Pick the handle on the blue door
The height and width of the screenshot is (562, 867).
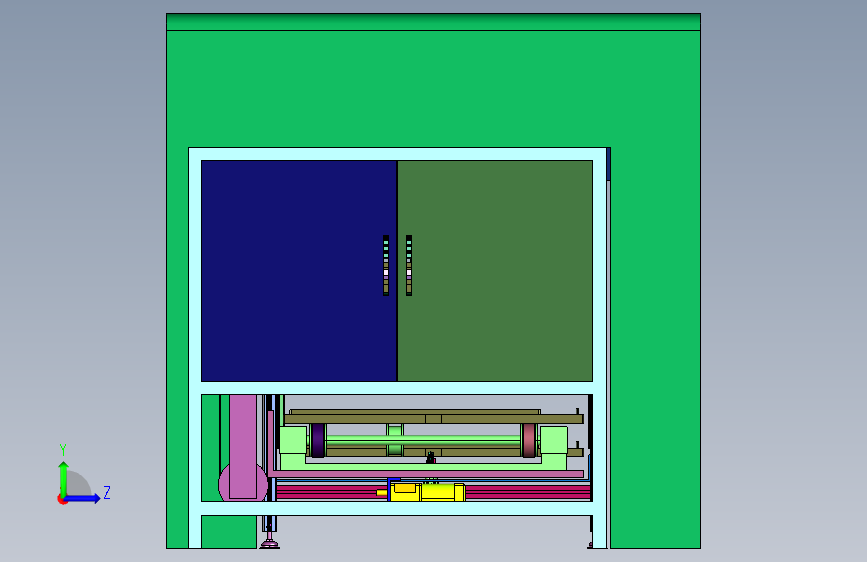(386, 266)
